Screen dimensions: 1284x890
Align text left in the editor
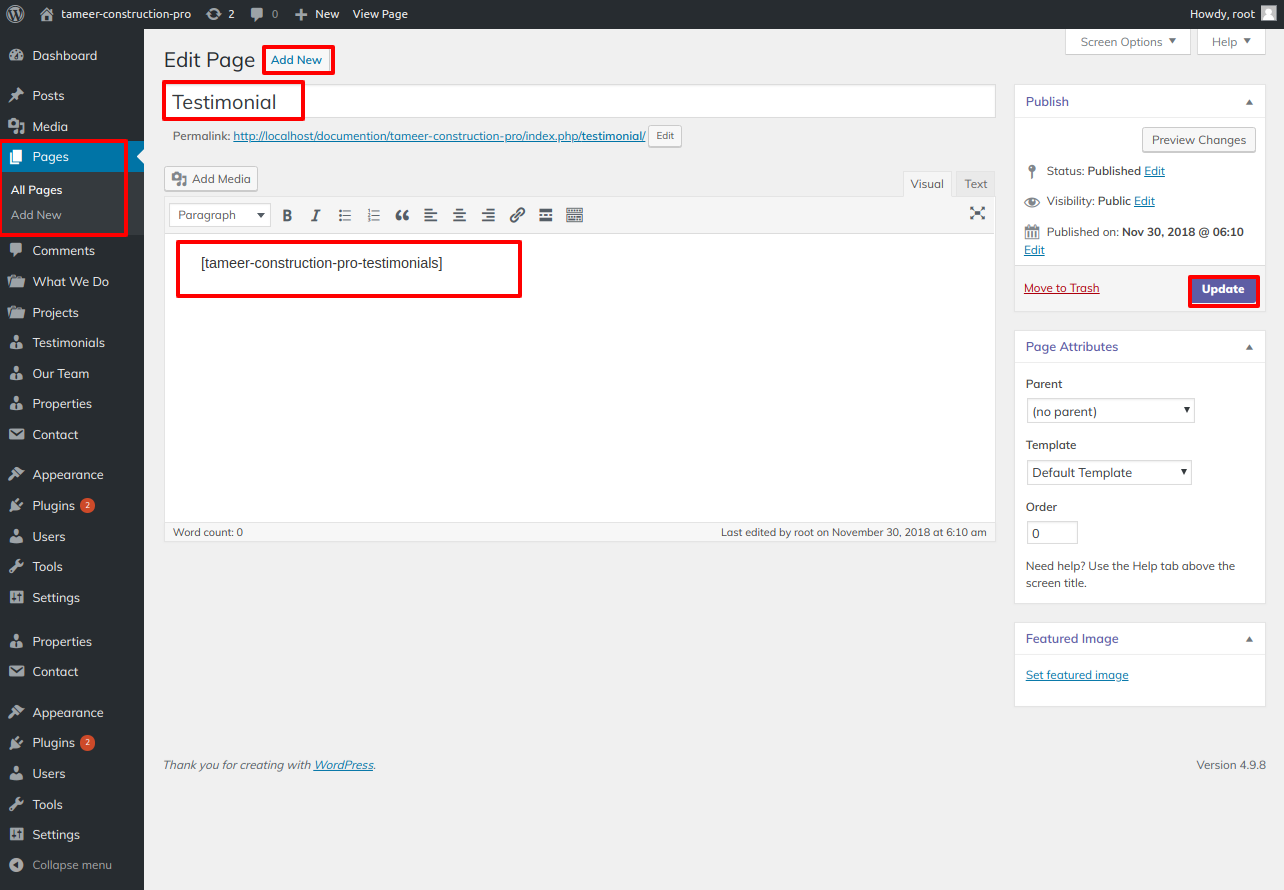coord(431,215)
